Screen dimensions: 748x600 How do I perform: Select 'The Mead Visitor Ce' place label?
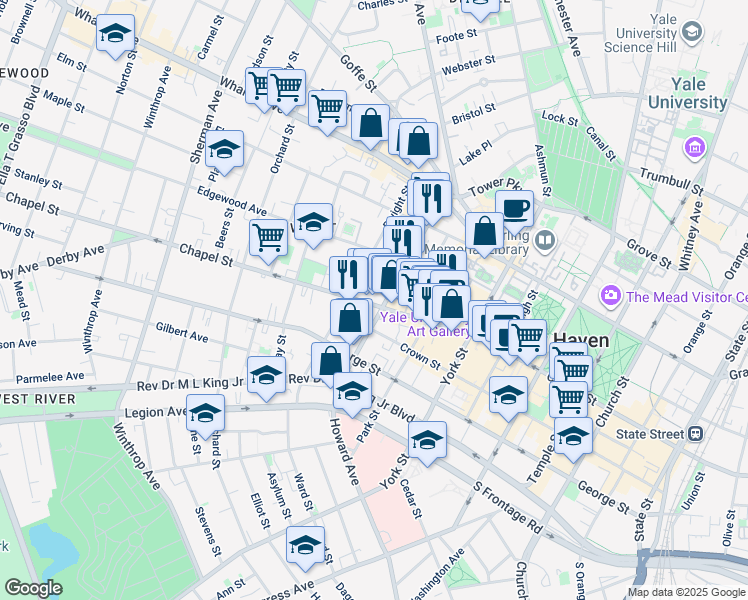click(687, 297)
